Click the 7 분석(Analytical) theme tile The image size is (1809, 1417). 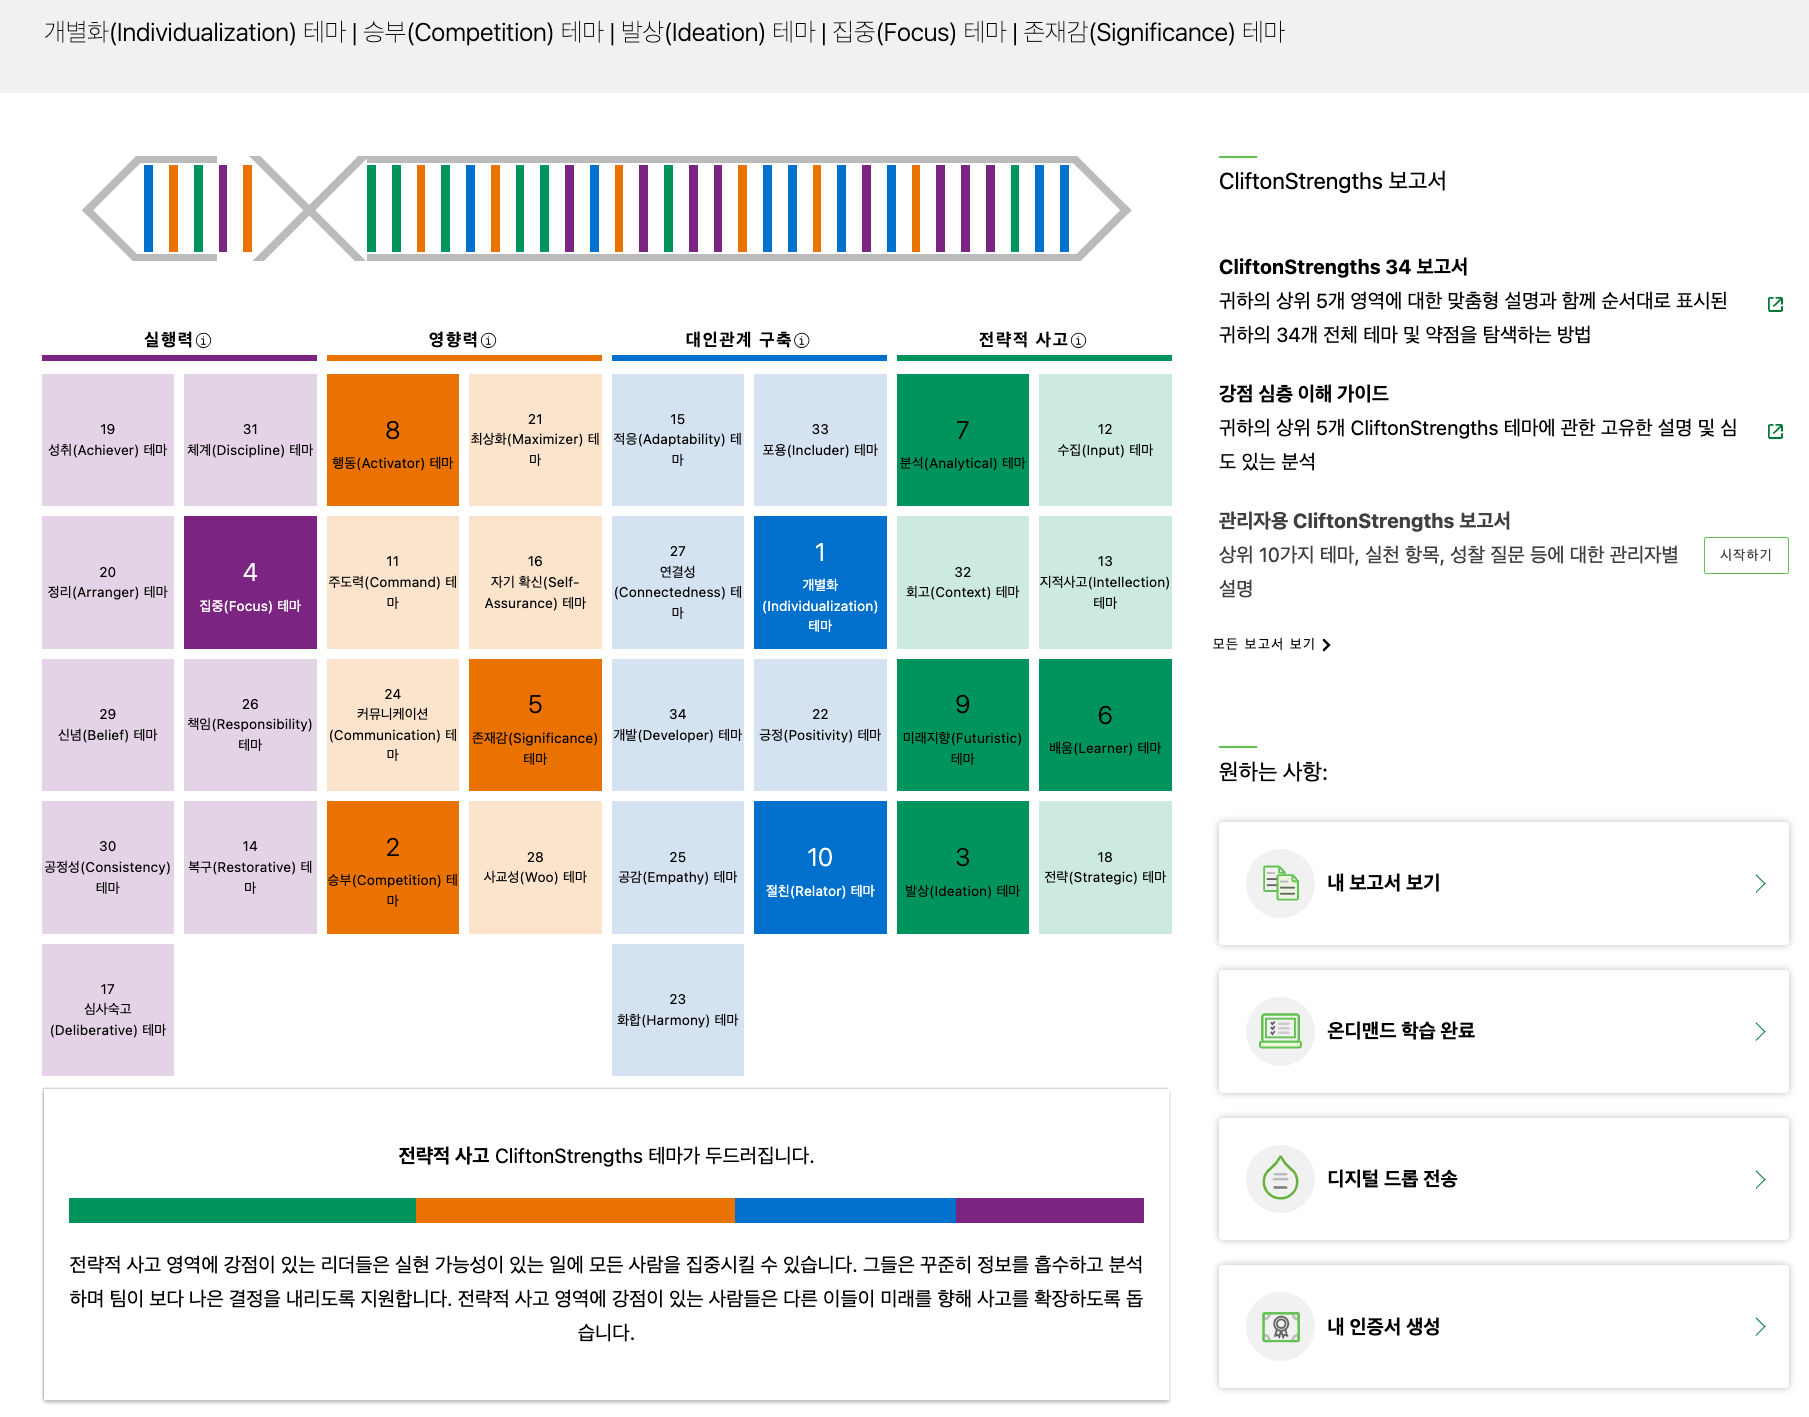[x=963, y=440]
